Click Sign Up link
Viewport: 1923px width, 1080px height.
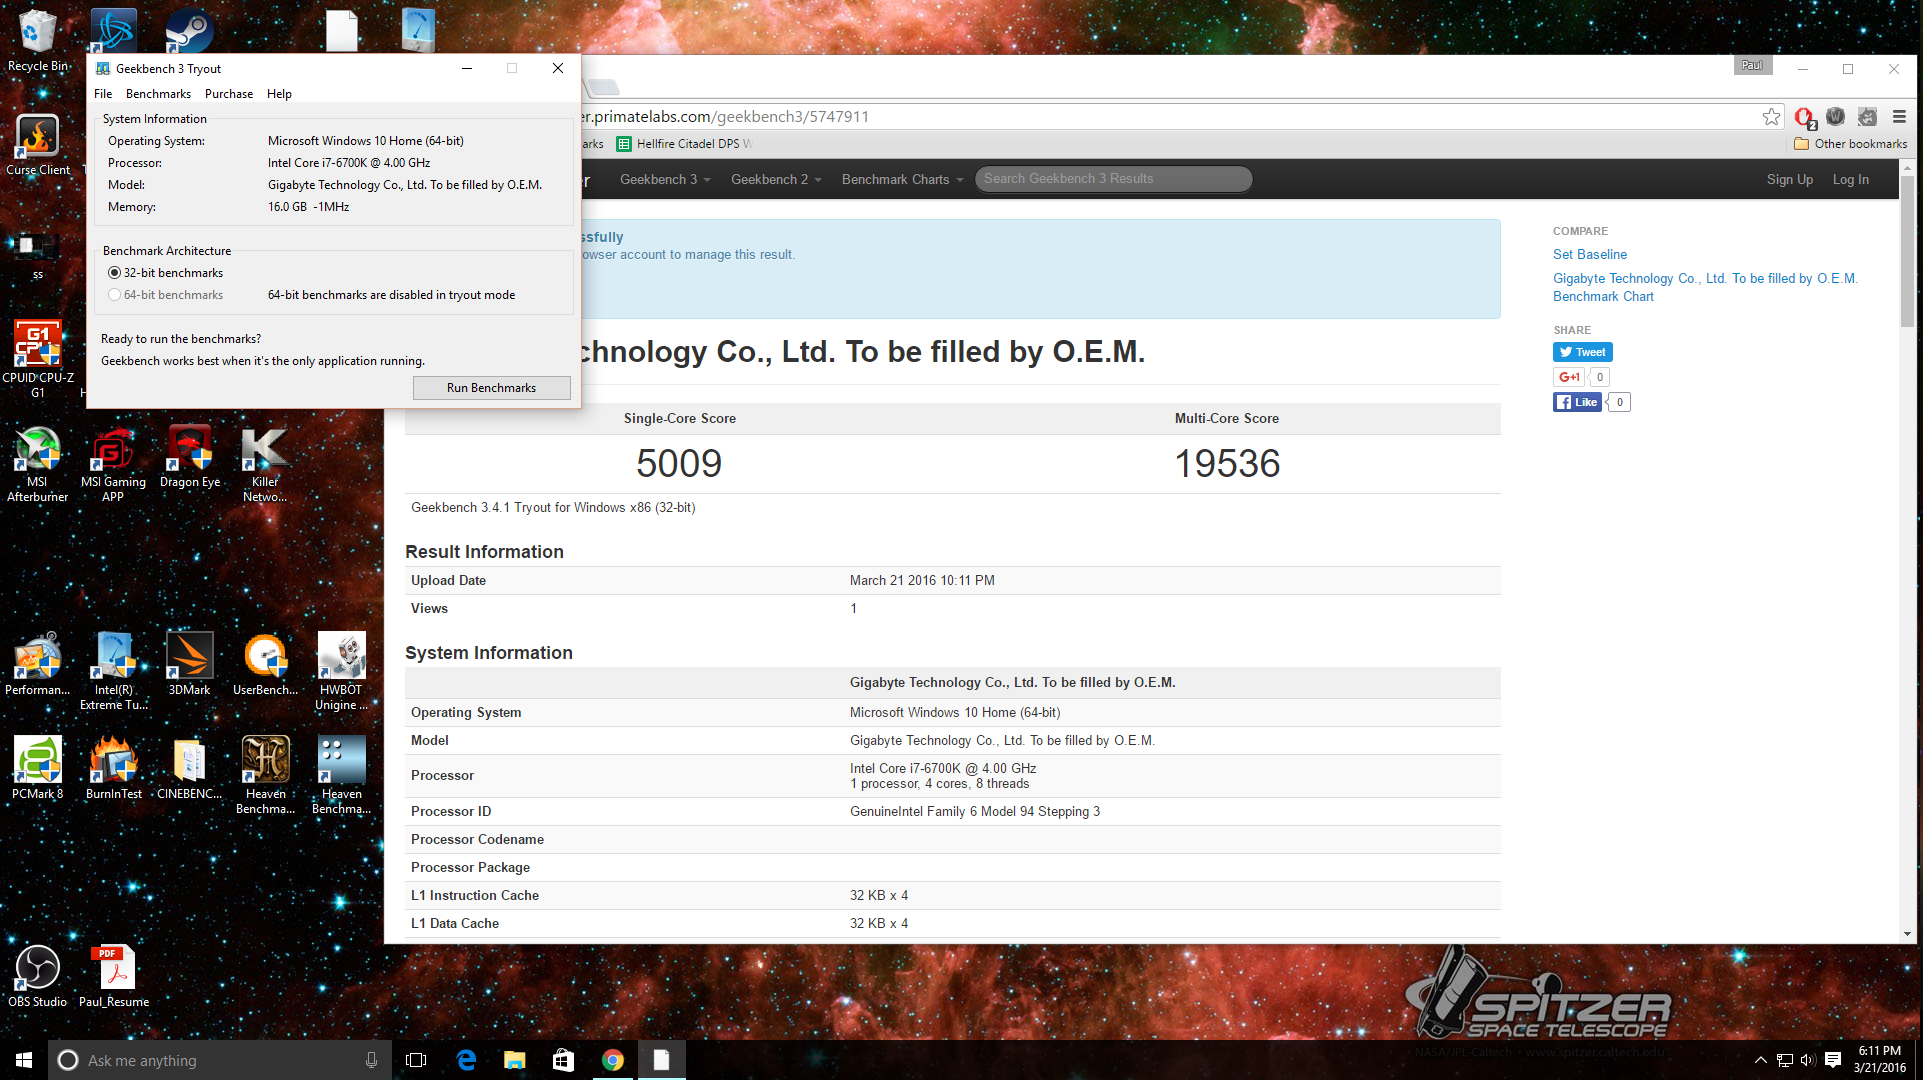[x=1789, y=180]
